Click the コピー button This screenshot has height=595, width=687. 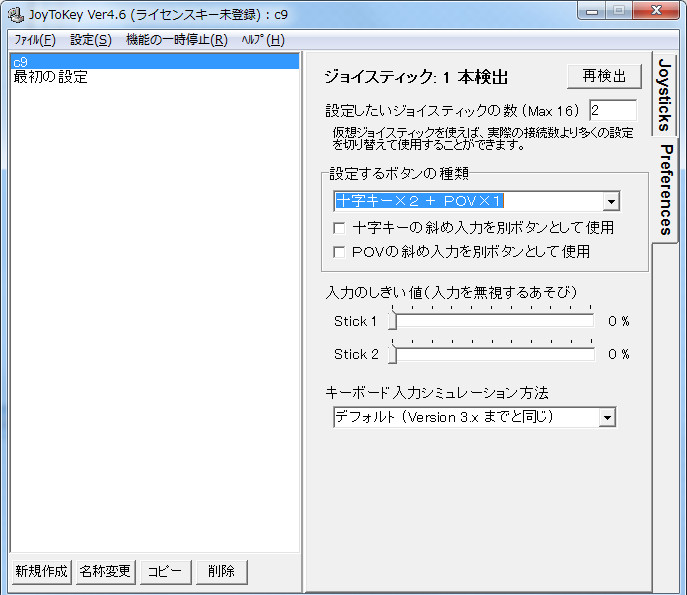(166, 571)
